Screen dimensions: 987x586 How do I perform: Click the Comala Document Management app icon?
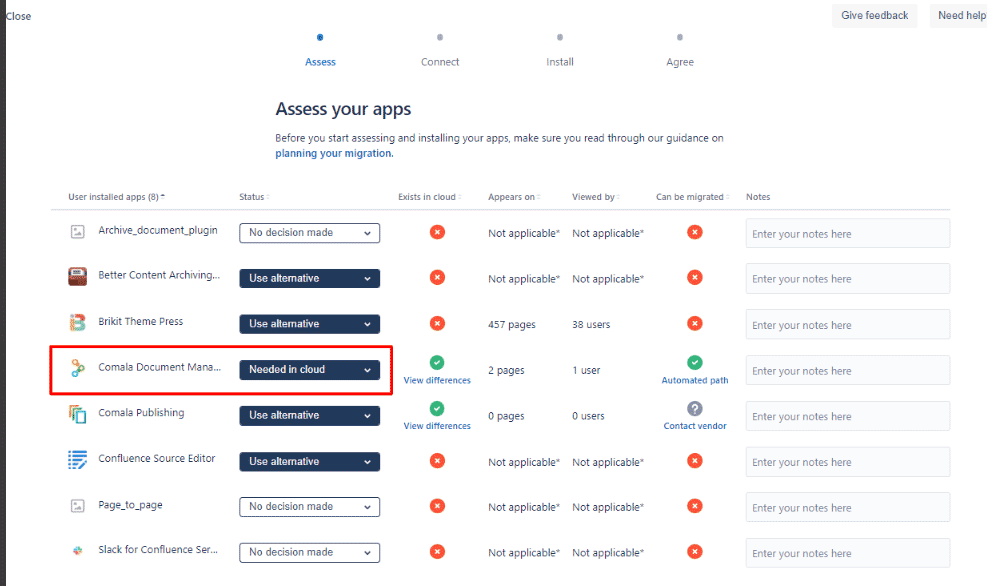pos(77,368)
